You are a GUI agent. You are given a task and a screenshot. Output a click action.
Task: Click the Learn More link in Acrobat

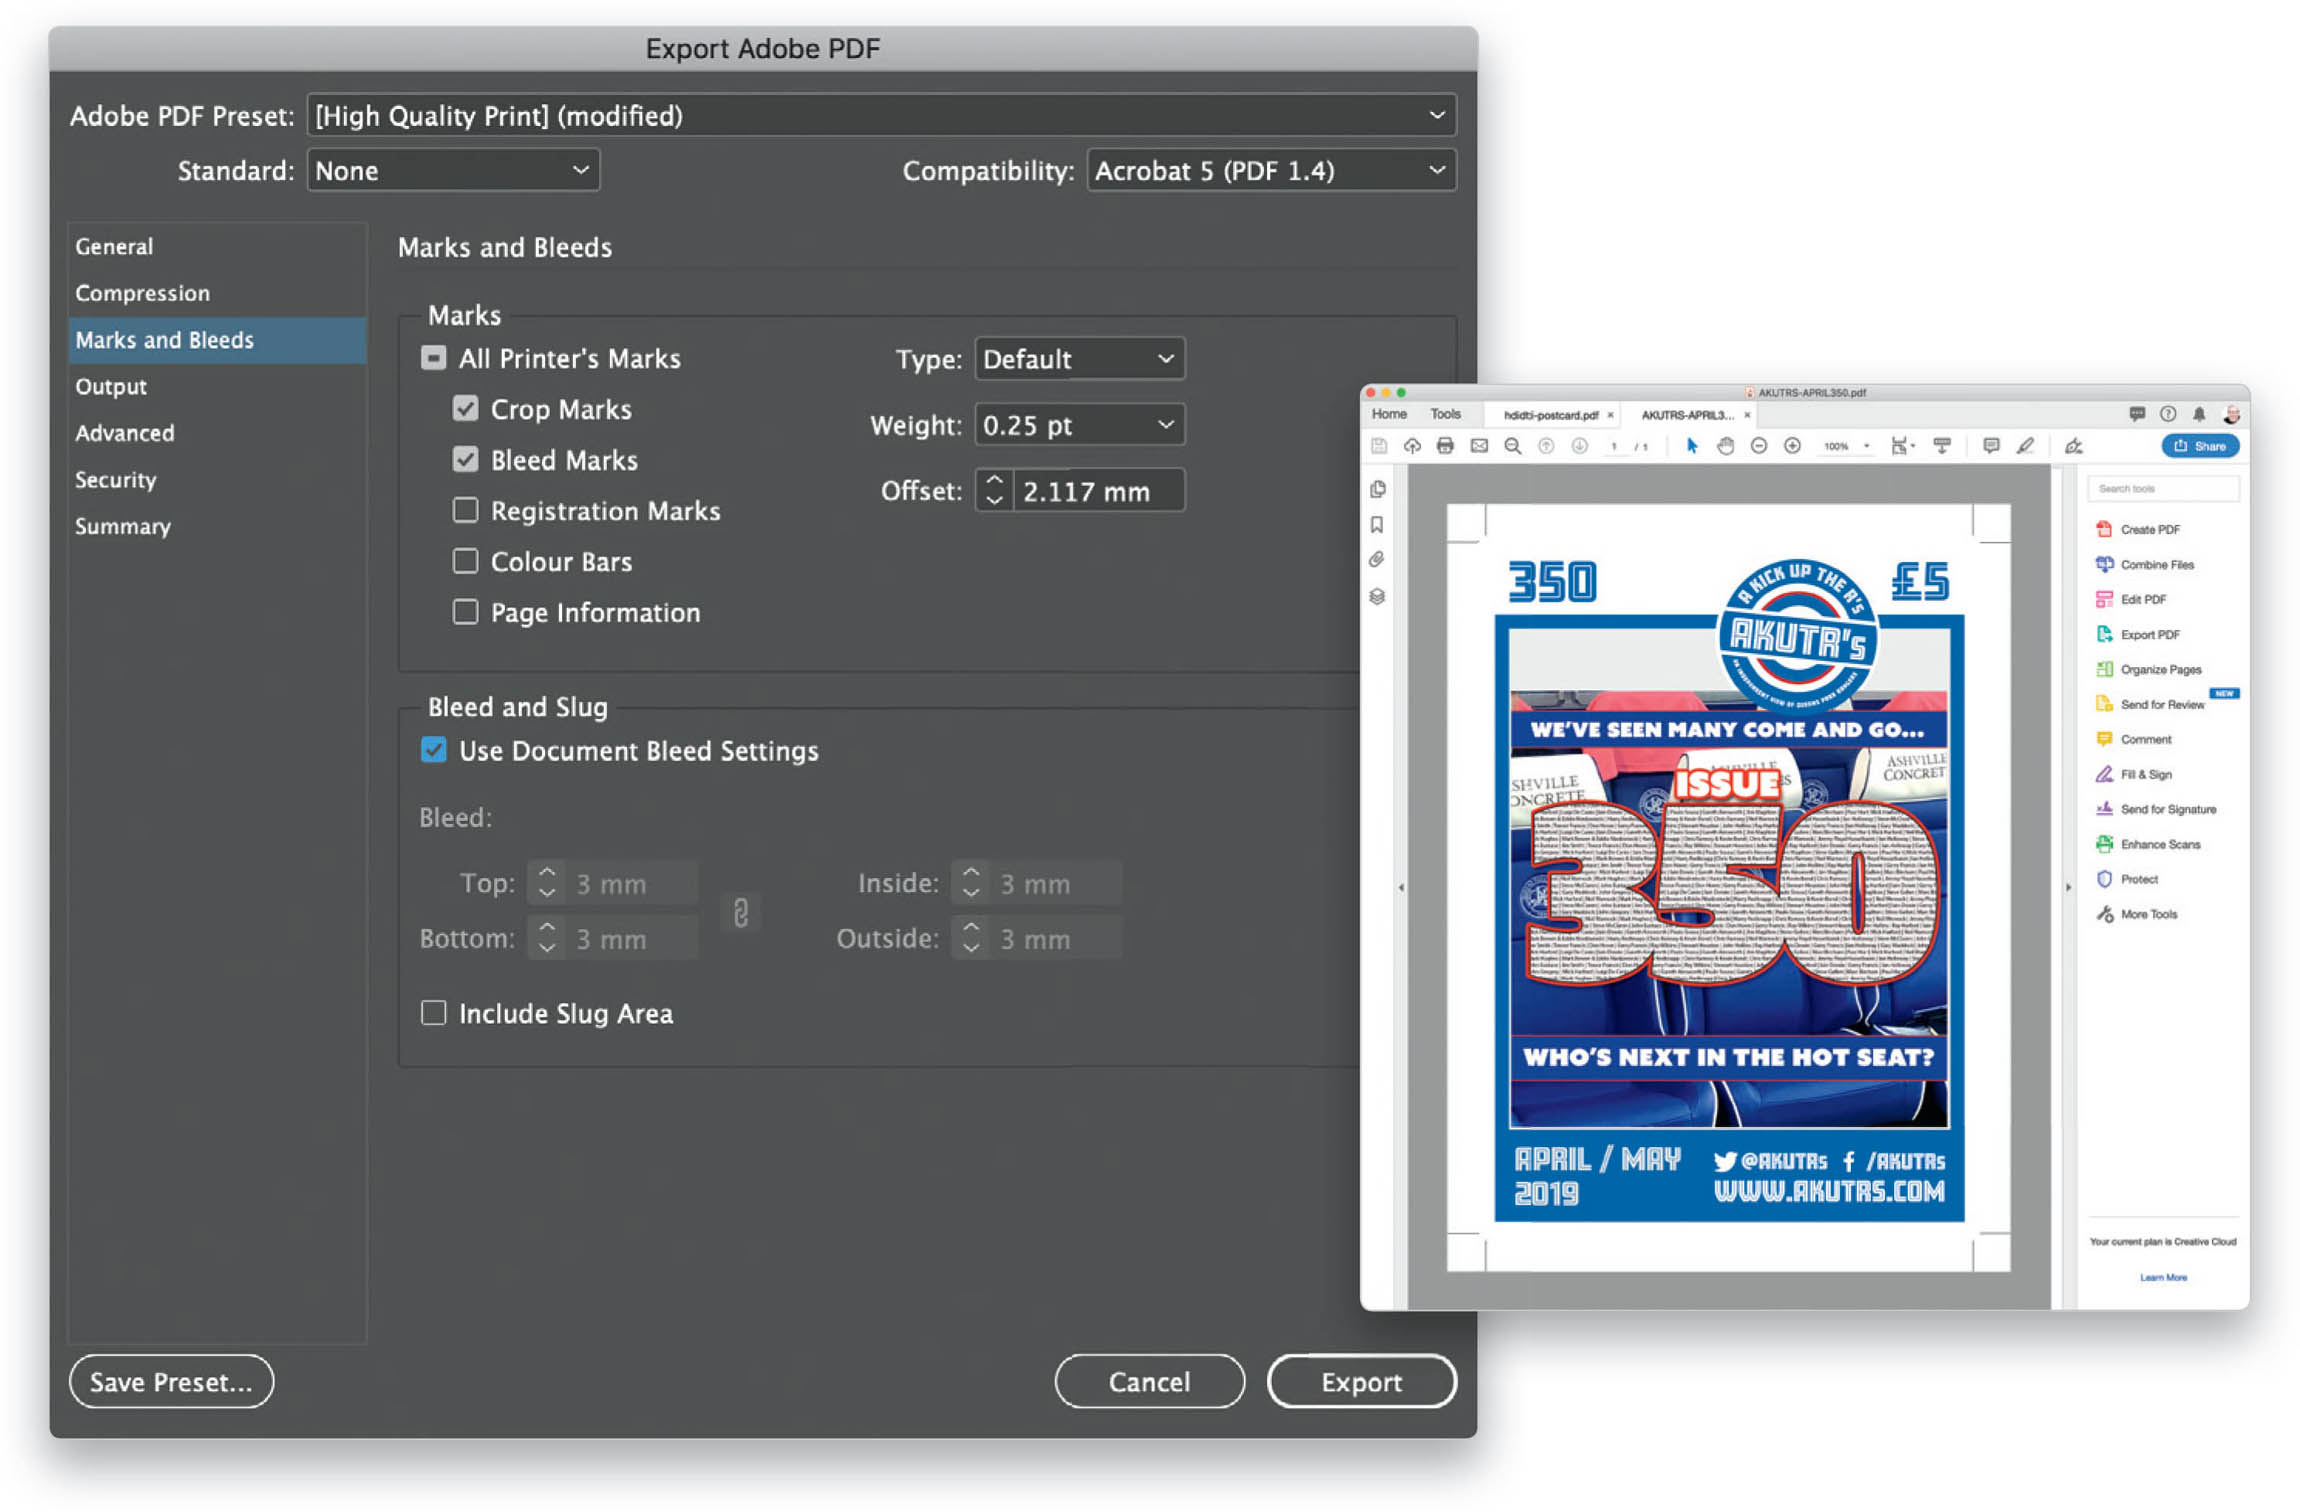2163,1277
